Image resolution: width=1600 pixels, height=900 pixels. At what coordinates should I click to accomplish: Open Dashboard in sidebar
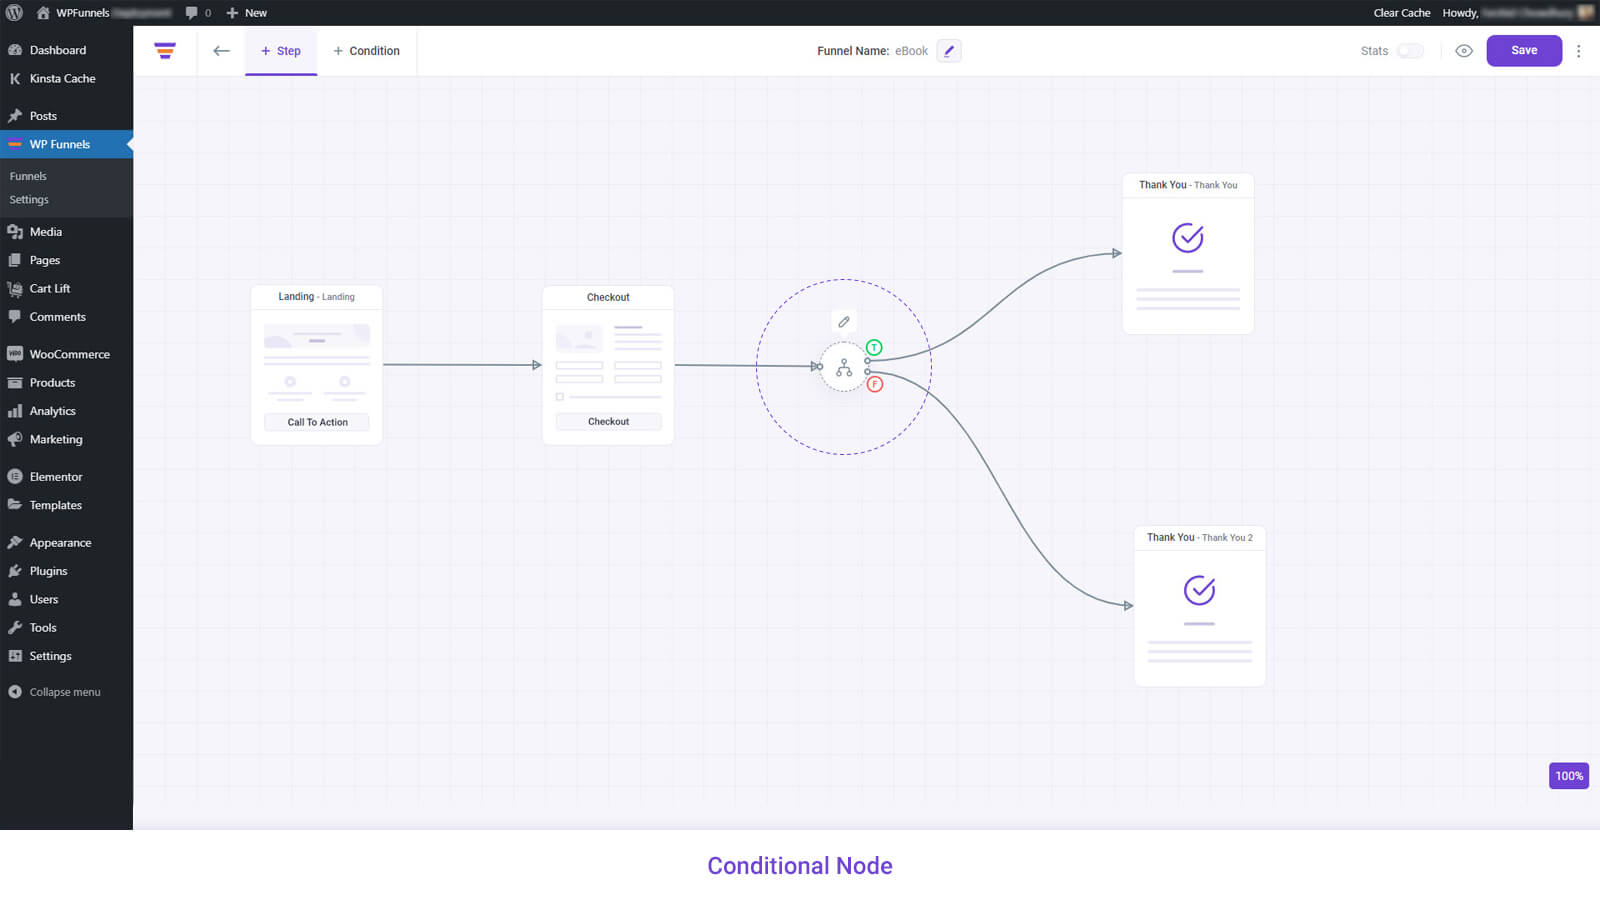66,50
